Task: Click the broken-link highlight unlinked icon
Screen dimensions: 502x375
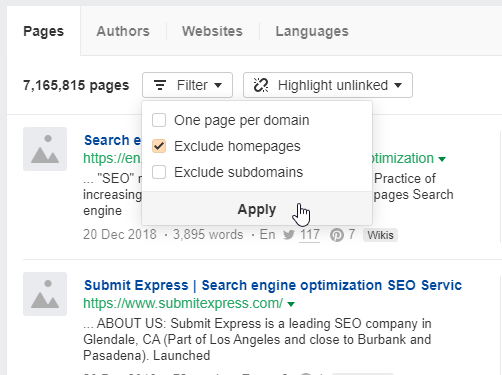Action: [x=261, y=85]
